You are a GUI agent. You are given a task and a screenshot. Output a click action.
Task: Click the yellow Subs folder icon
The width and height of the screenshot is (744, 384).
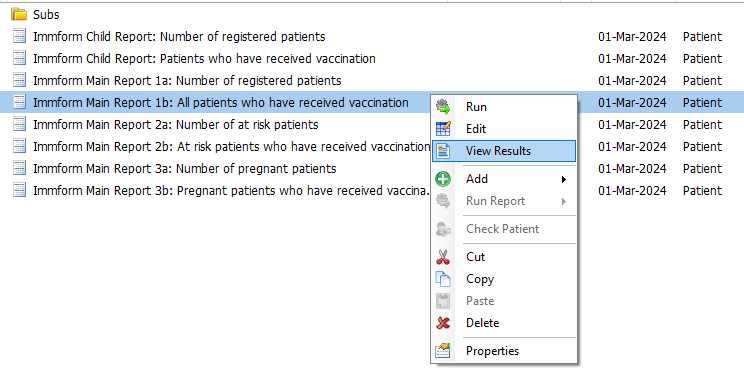point(19,14)
